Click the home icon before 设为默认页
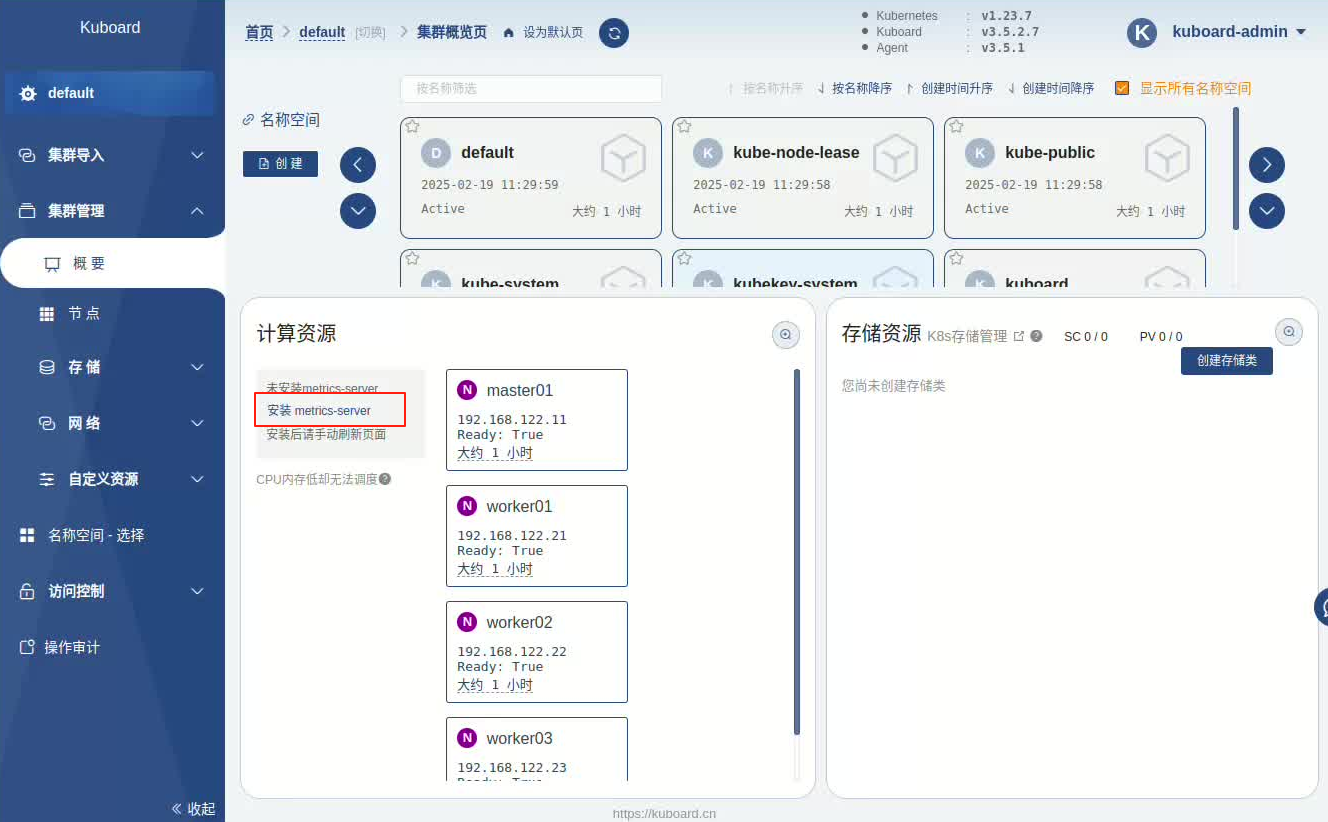 [x=509, y=33]
